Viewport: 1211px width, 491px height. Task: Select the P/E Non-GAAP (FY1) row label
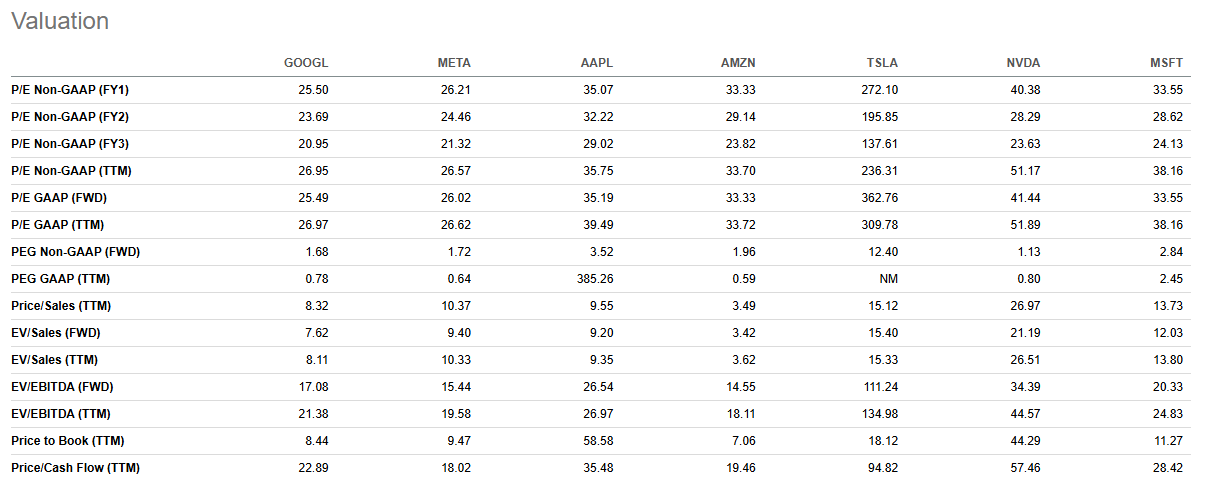(70, 90)
